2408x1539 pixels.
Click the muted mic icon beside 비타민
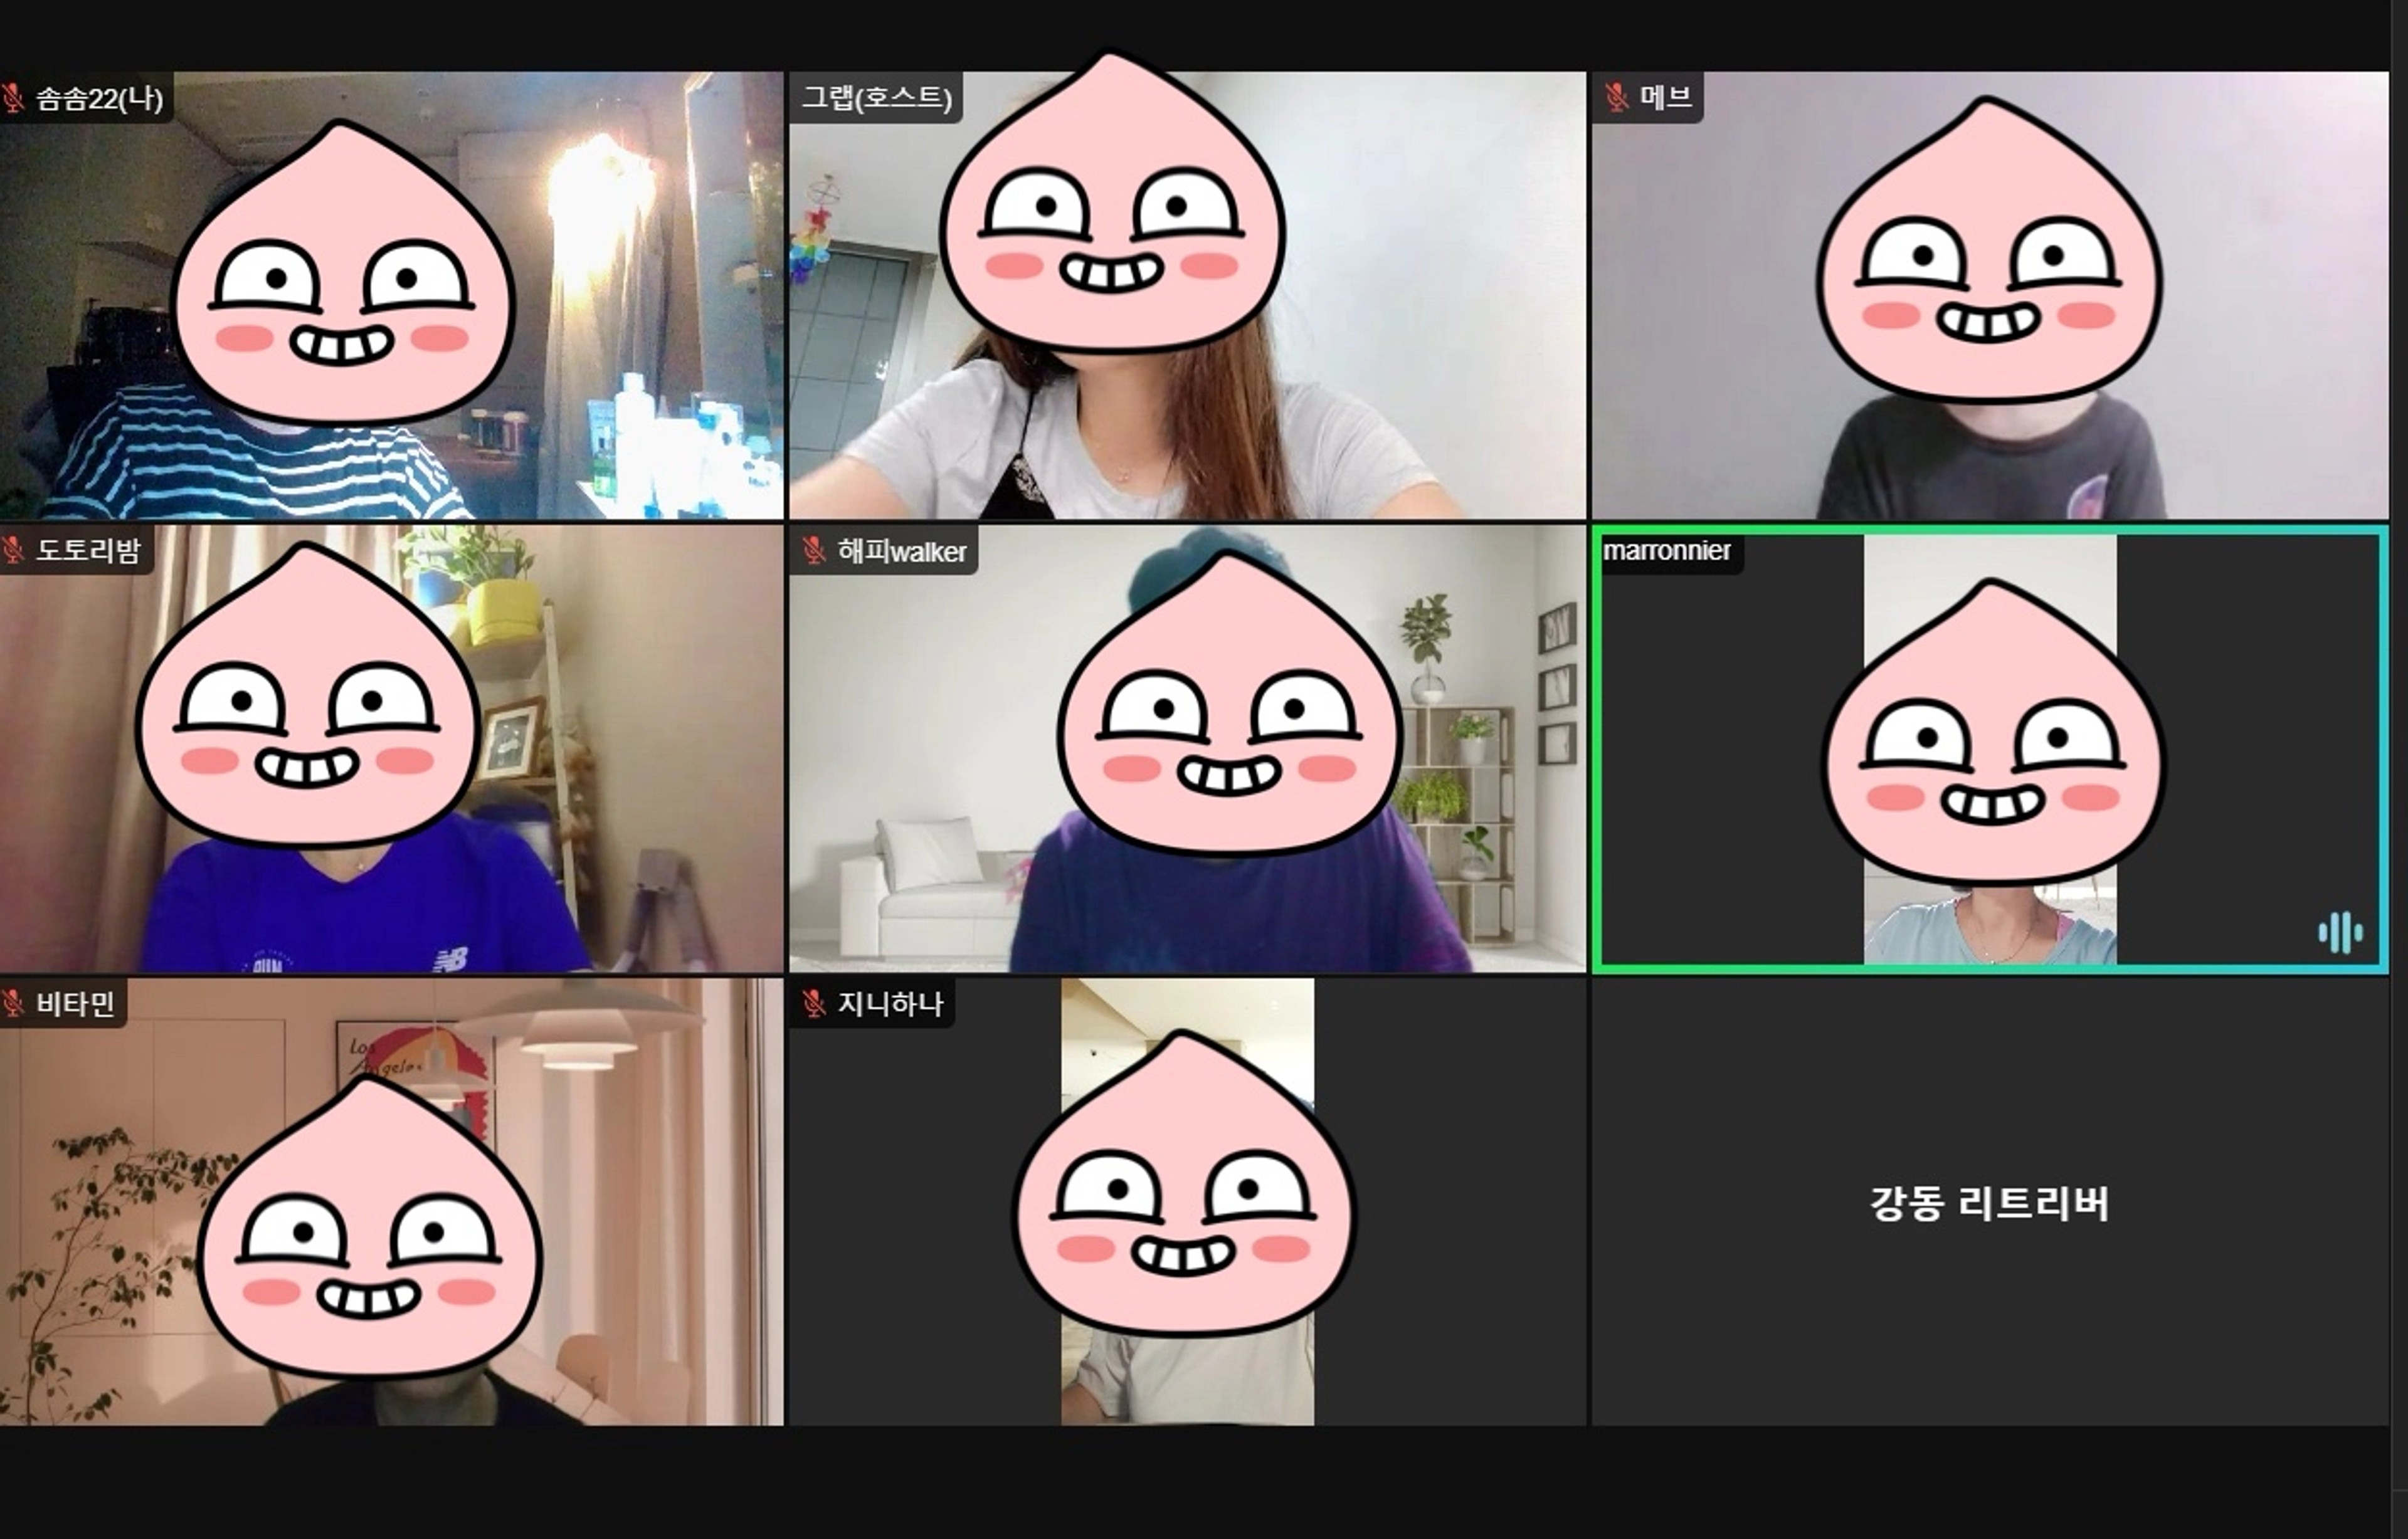[x=13, y=1003]
